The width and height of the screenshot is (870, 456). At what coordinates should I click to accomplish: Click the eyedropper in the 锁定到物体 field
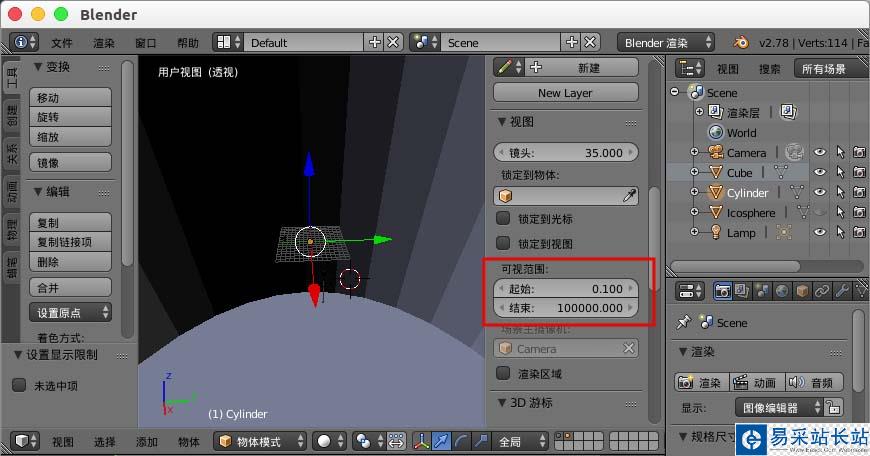629,196
